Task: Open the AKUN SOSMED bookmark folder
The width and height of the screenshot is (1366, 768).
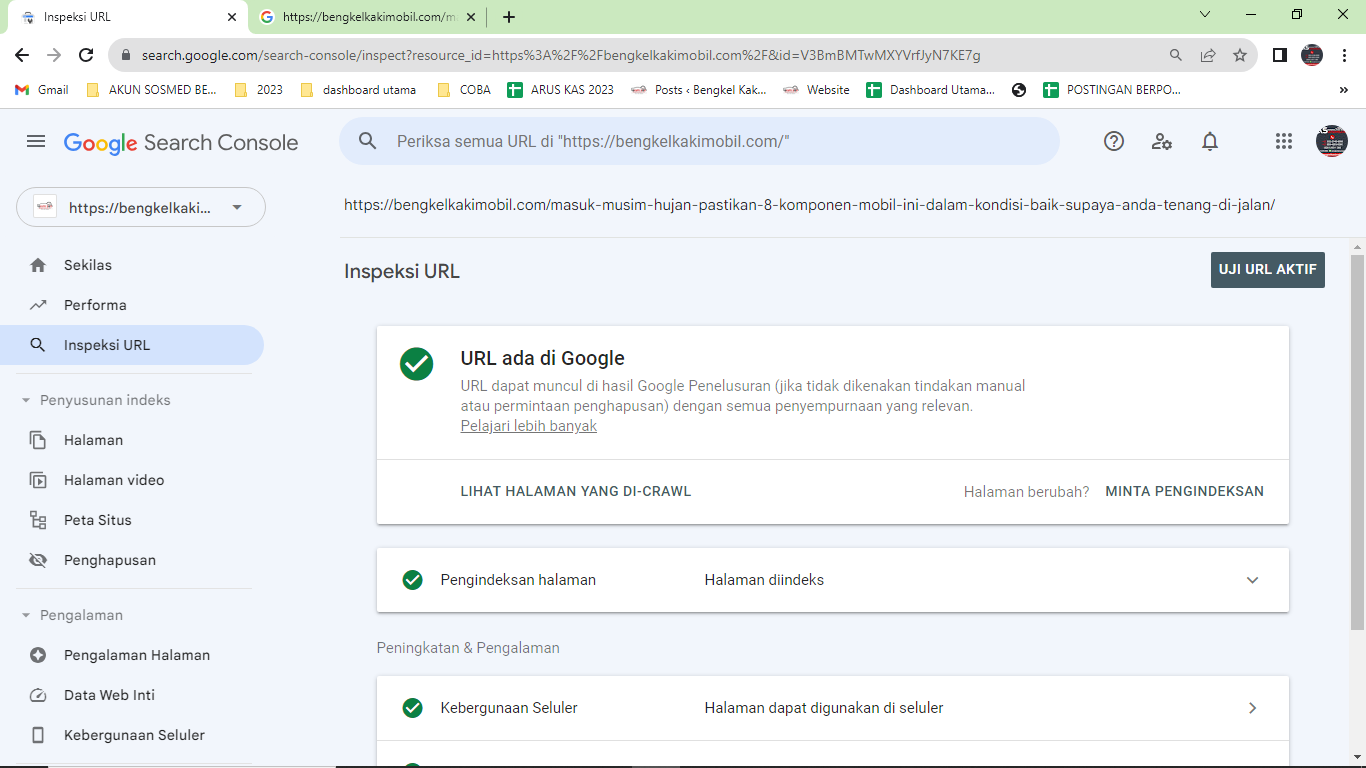Action: click(x=152, y=90)
